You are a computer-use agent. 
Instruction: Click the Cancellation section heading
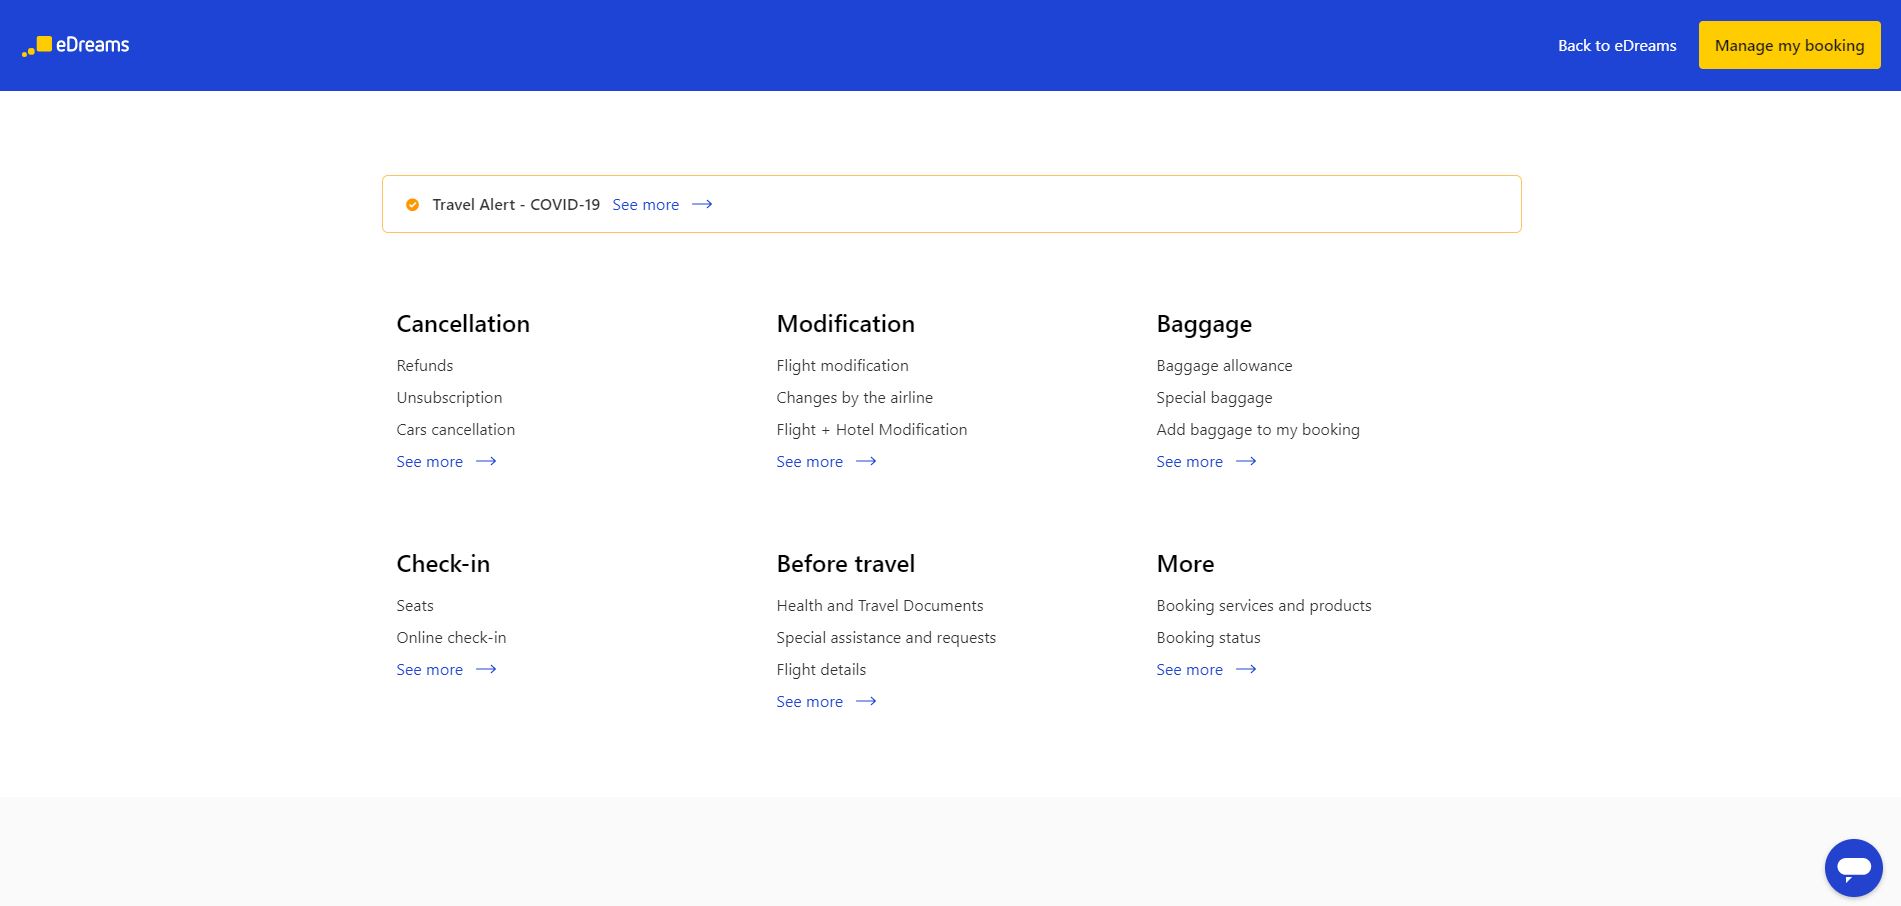pyautogui.click(x=463, y=324)
